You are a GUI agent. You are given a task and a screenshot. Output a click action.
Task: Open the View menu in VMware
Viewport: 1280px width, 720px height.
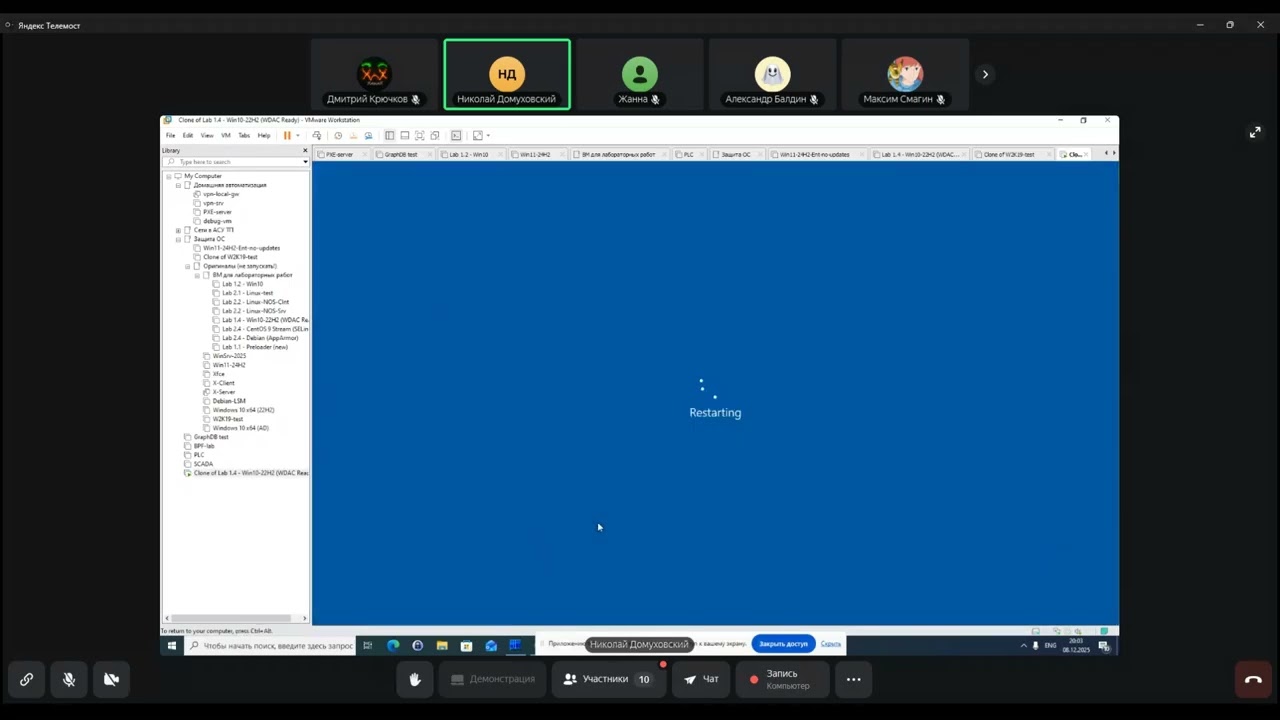(207, 135)
